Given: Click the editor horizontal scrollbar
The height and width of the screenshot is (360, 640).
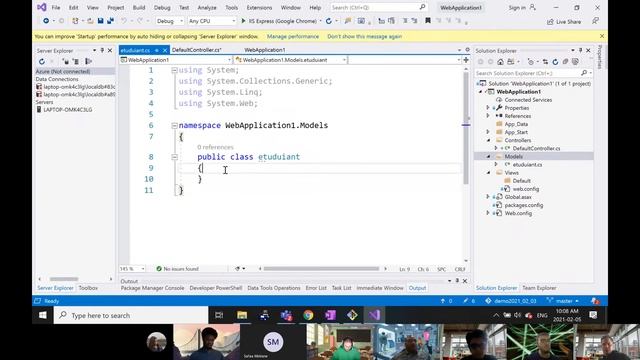Looking at the screenshot, I should click(321, 269).
